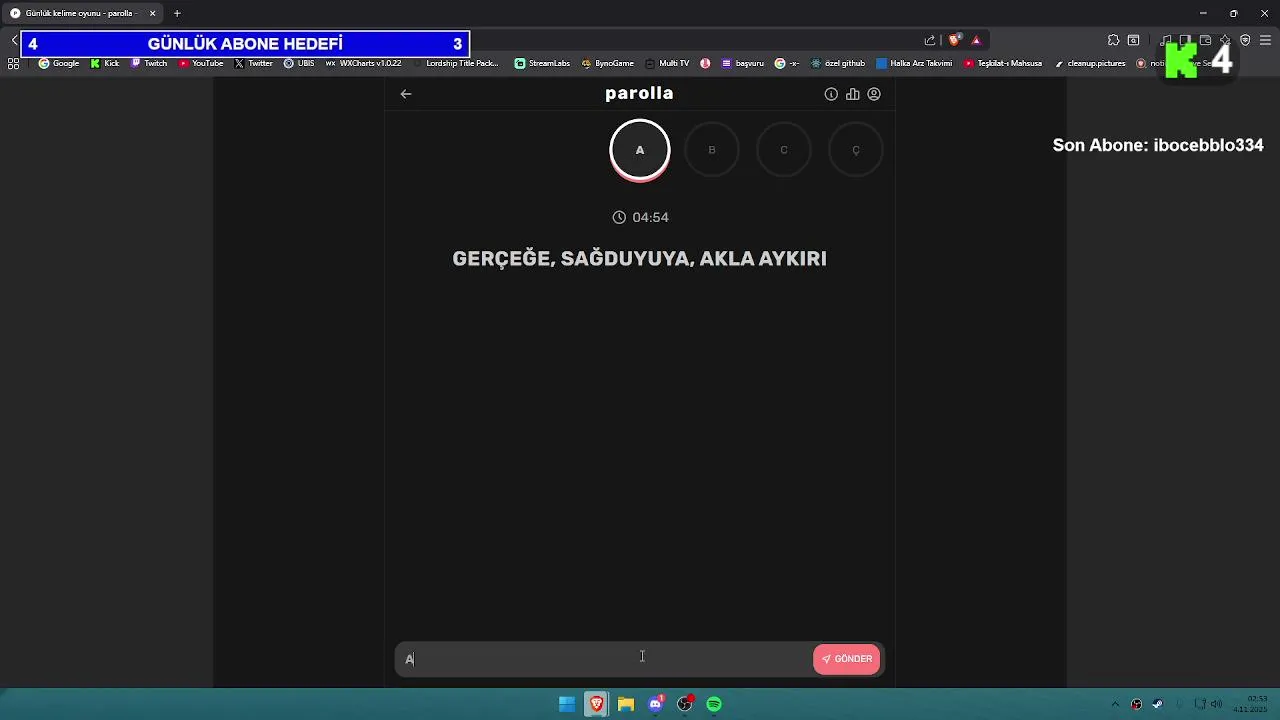Image resolution: width=1280 pixels, height=720 pixels.
Task: Open the YouTube bookmark
Action: pos(201,63)
